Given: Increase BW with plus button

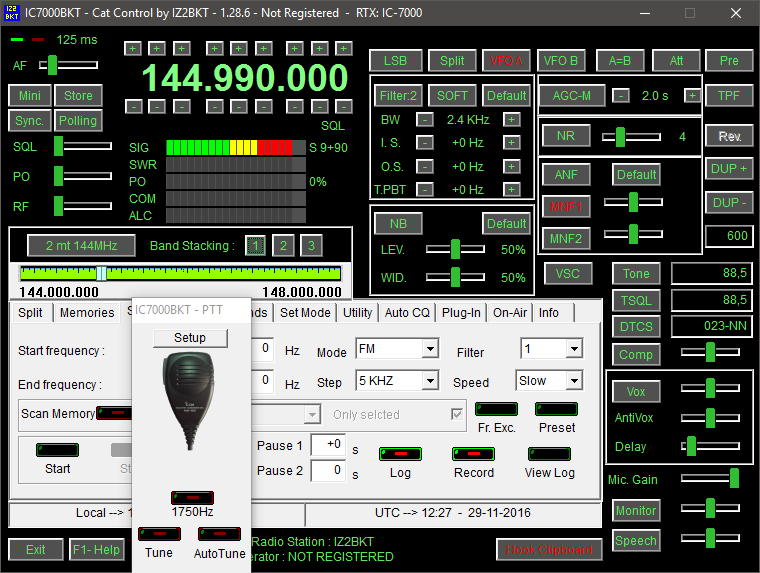Looking at the screenshot, I should pos(511,119).
